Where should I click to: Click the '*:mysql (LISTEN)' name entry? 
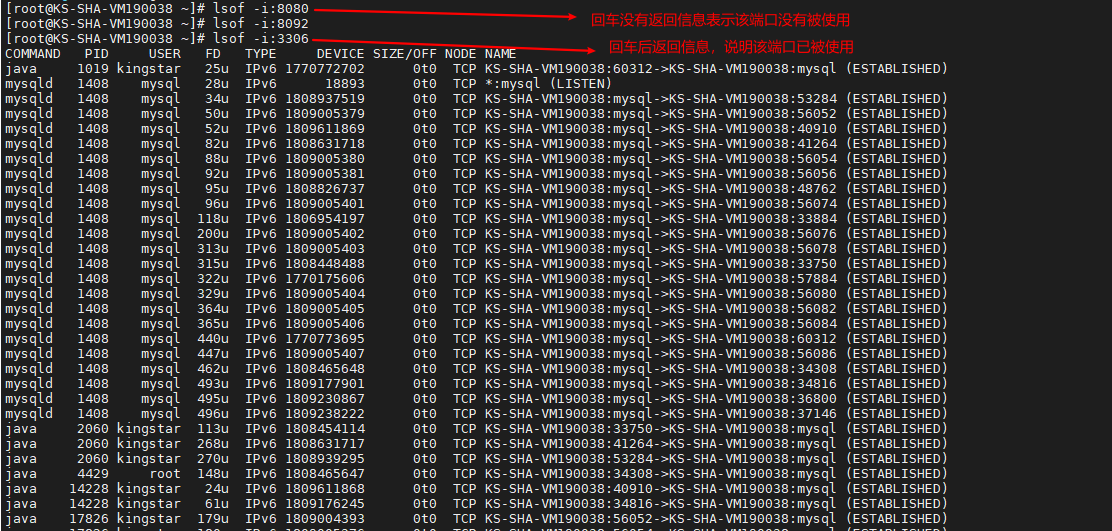(548, 84)
